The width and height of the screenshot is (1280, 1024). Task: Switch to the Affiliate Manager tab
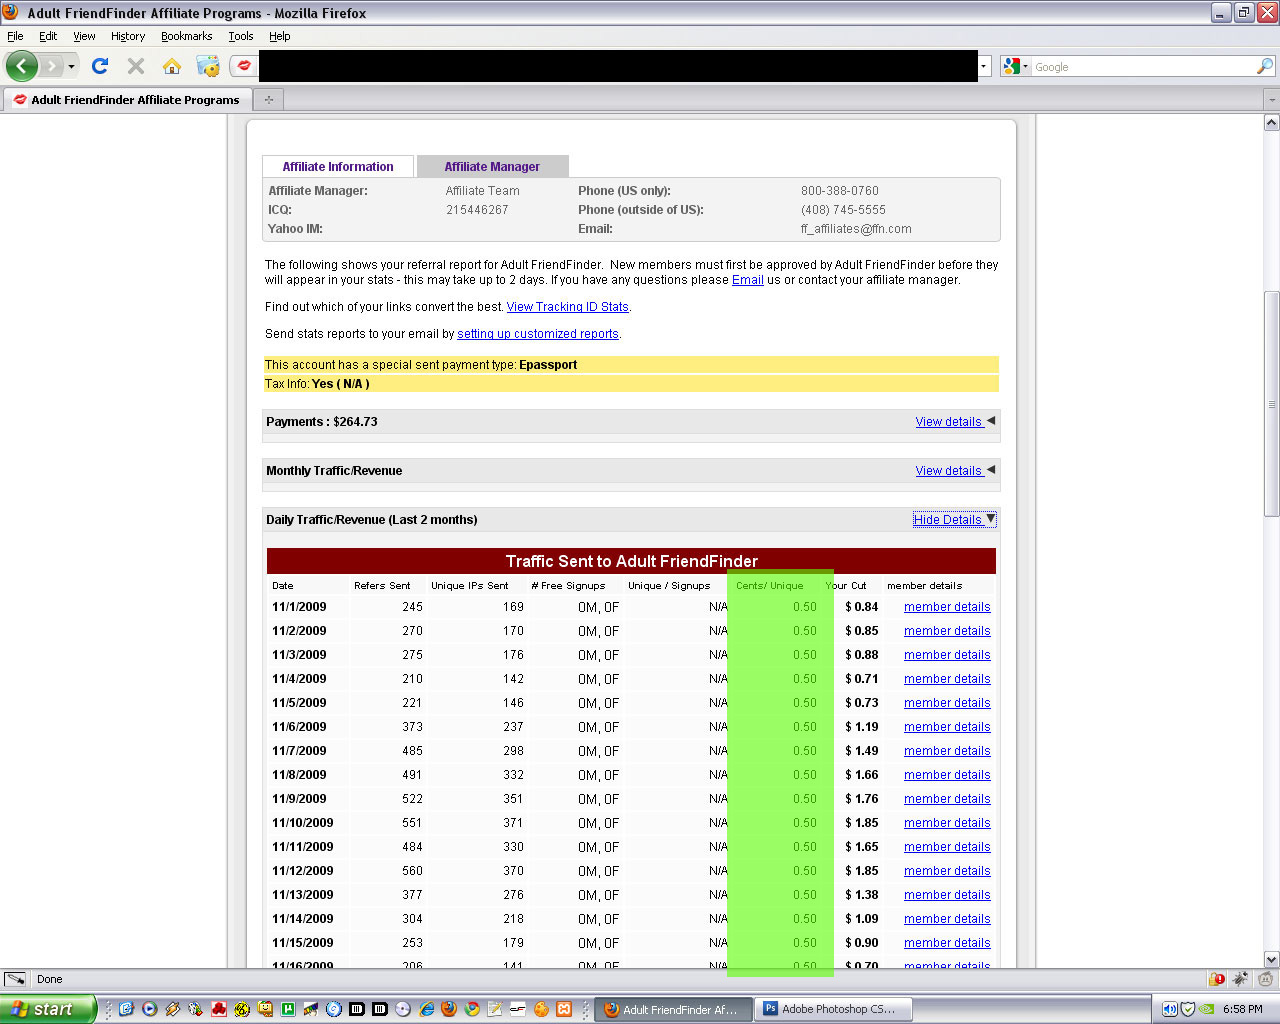(x=492, y=167)
